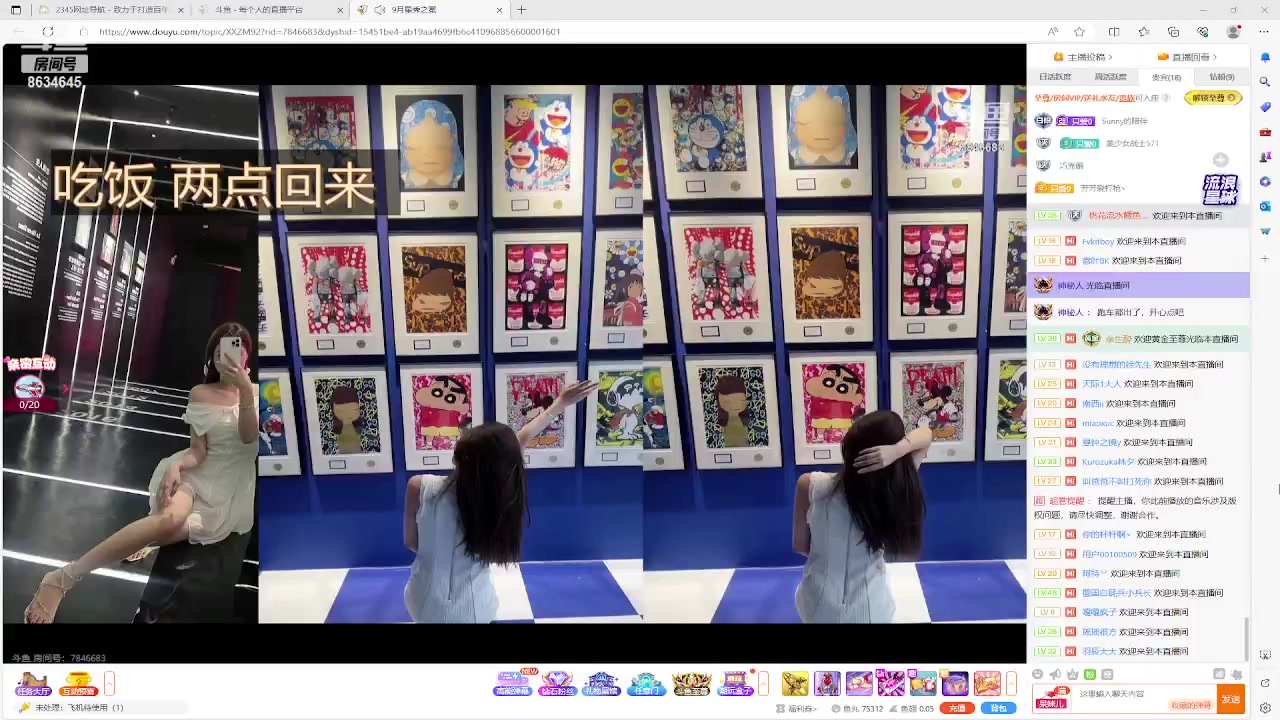Image resolution: width=1280 pixels, height=720 pixels.
Task: Open the 任意门 portal icon
Action: click(x=647, y=684)
